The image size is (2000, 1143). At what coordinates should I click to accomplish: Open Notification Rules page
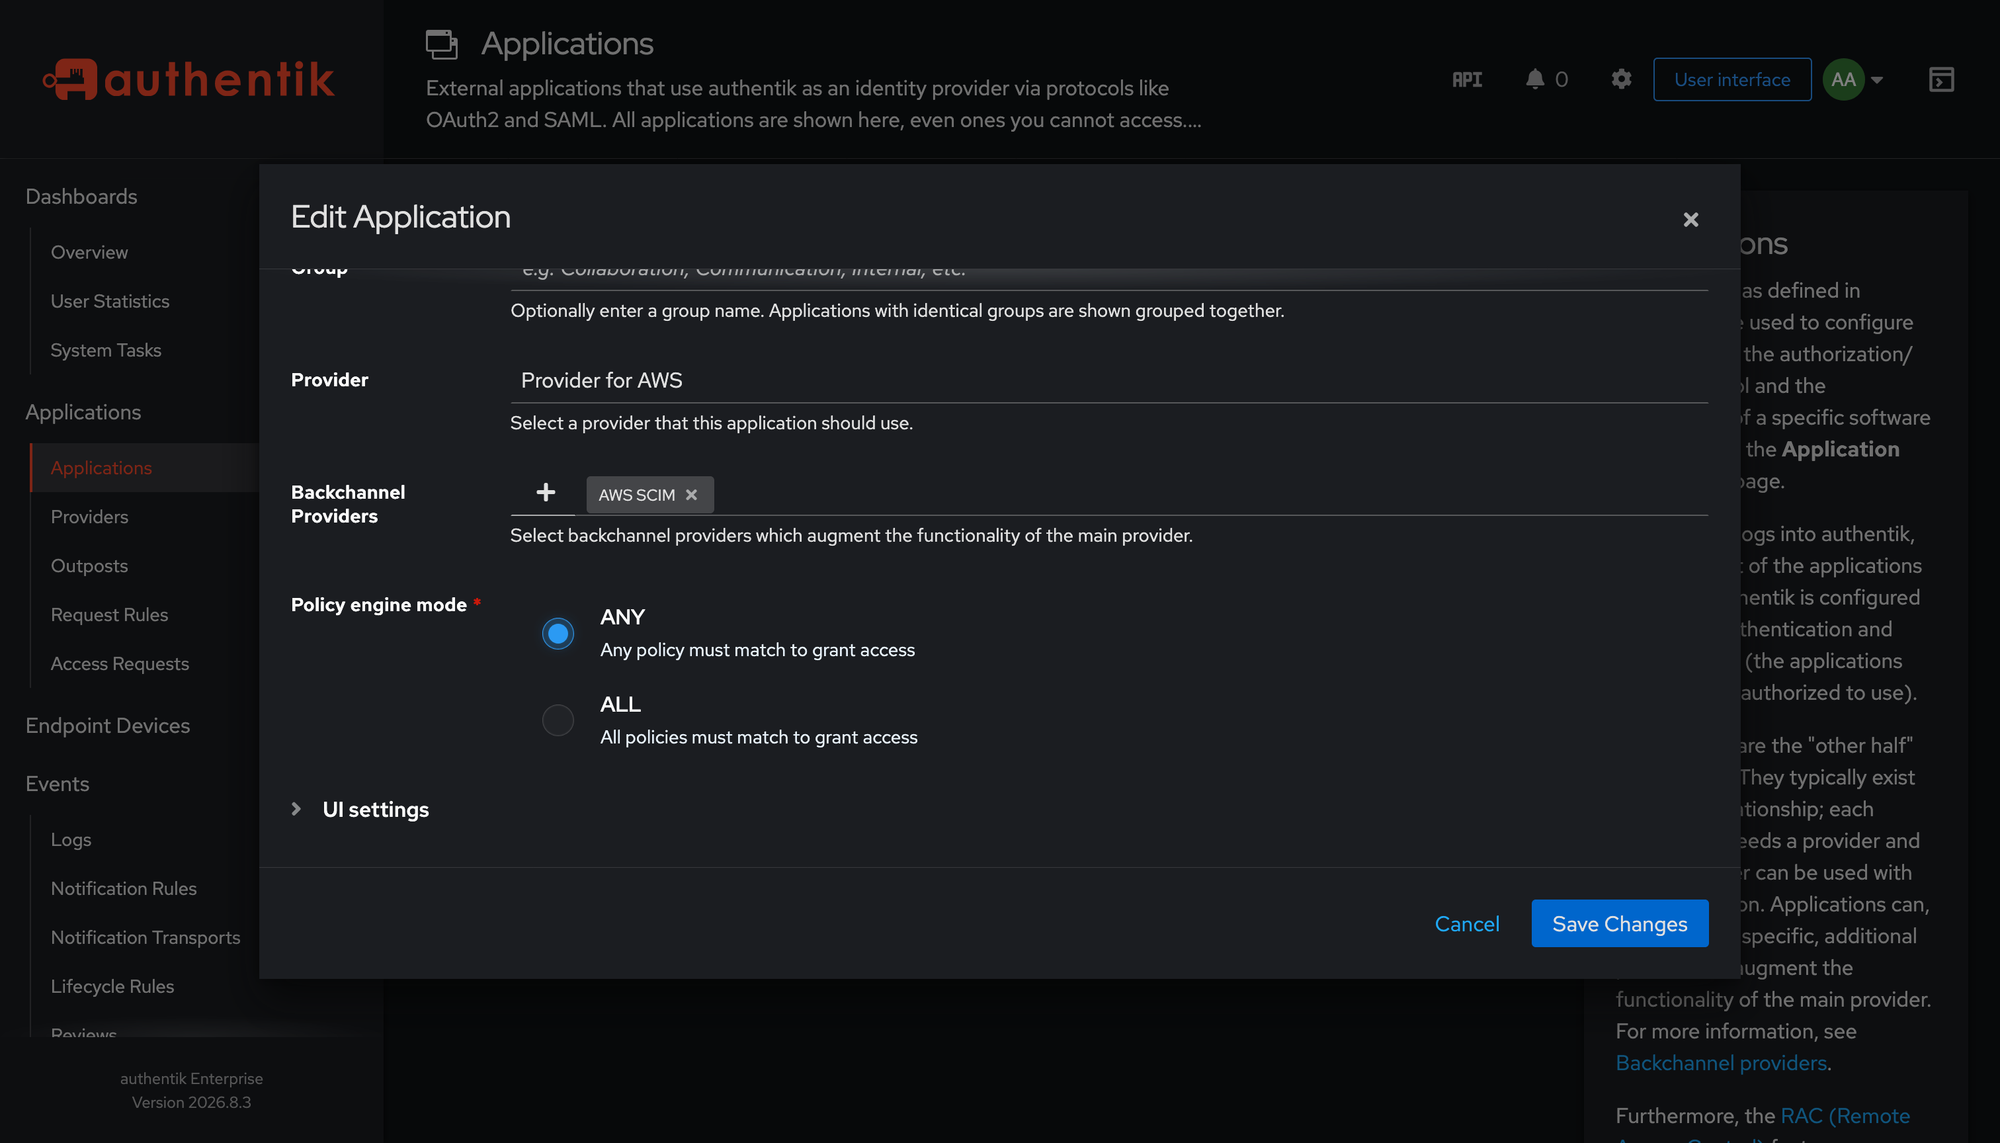[x=124, y=889]
